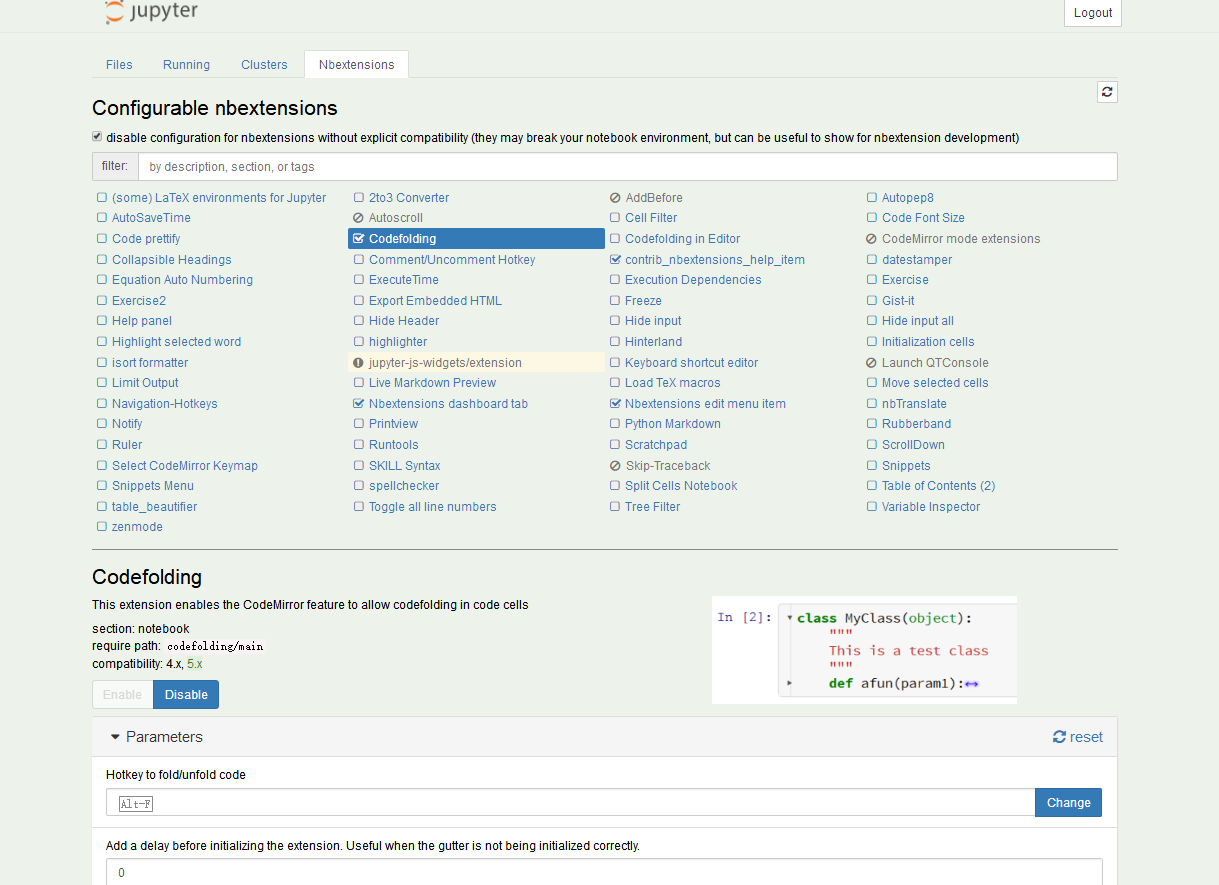The image size is (1219, 885).
Task: Click the forbidden icon beside AddBefore
Action: (615, 198)
